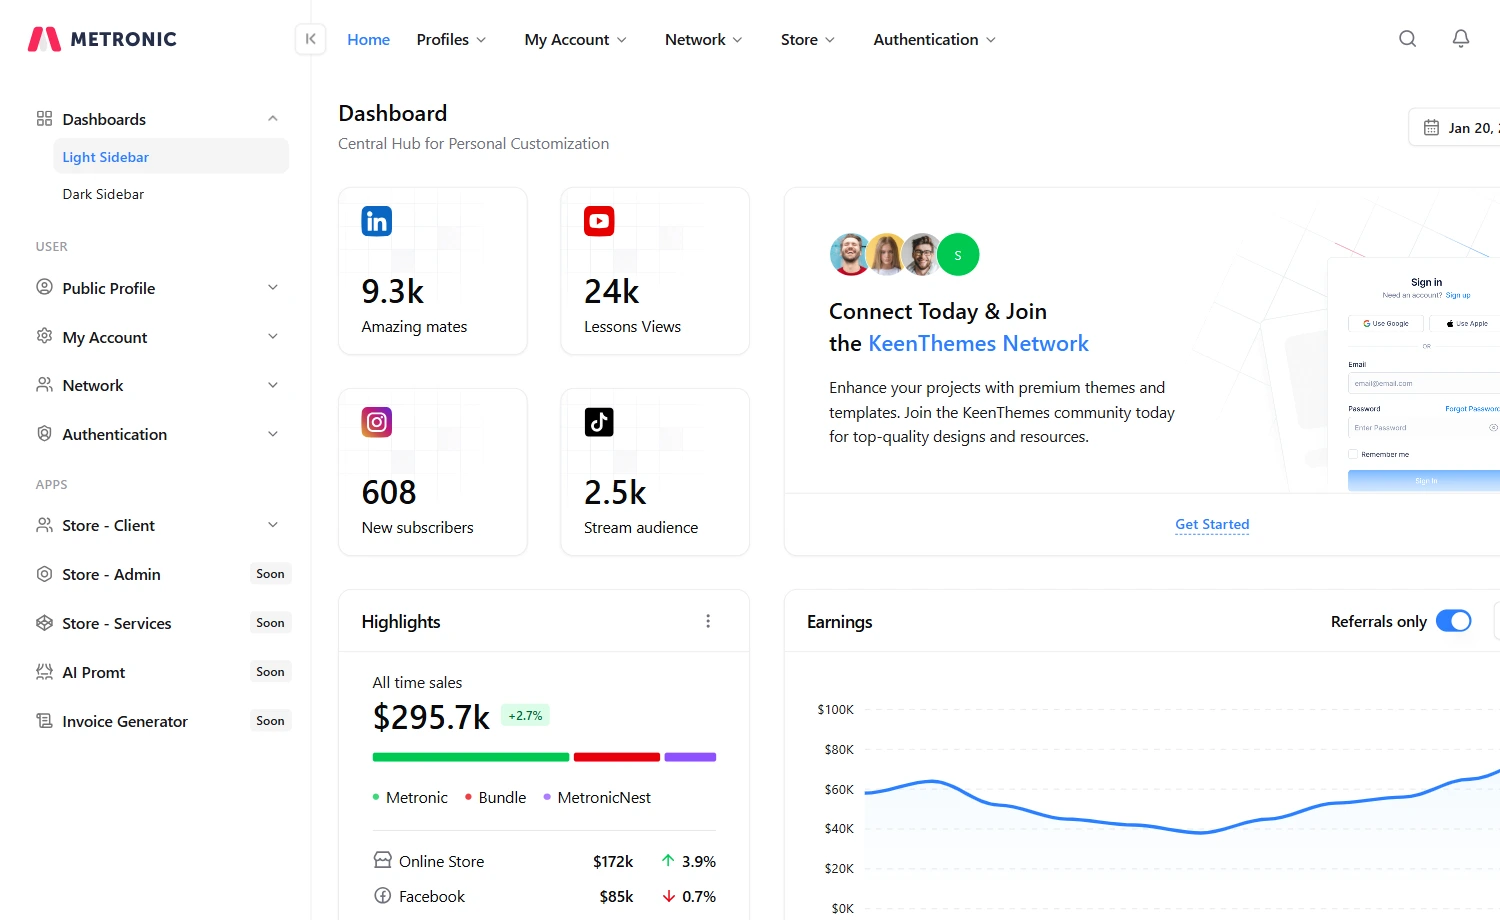This screenshot has height=920, width=1500.
Task: Click the Invoice Generator icon
Action: [44, 721]
